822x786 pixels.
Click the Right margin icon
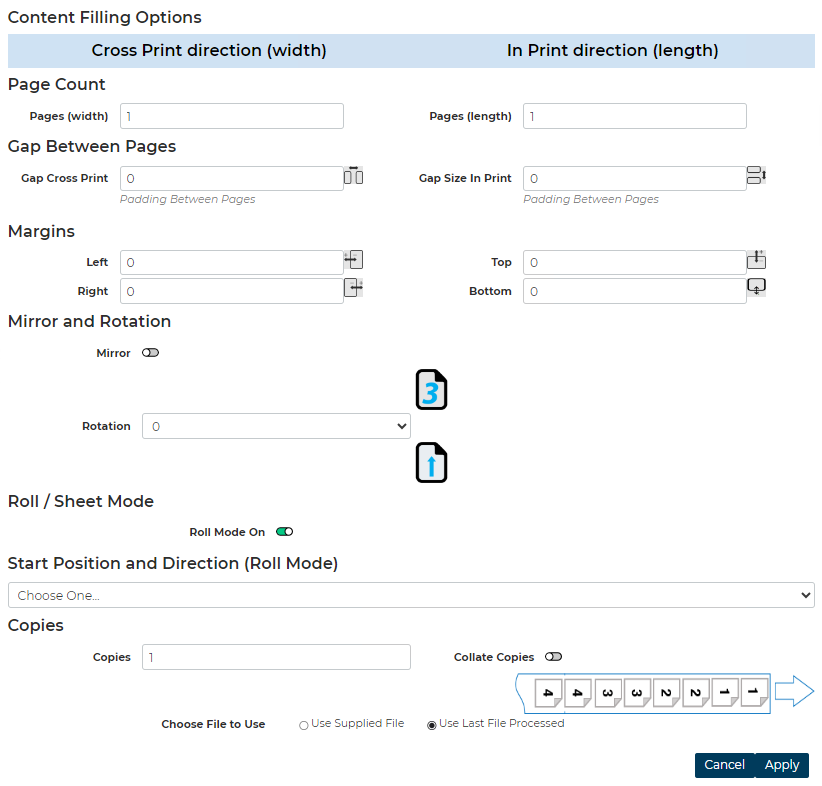[x=353, y=288]
